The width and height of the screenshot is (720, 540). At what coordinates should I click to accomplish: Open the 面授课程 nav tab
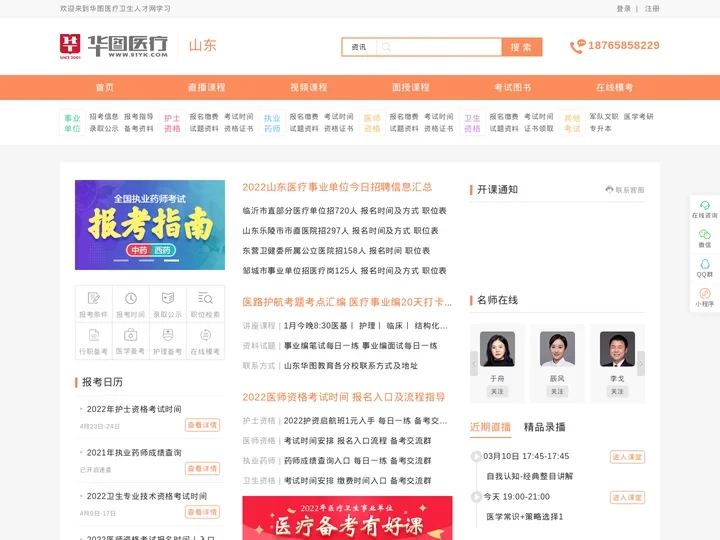pos(411,87)
